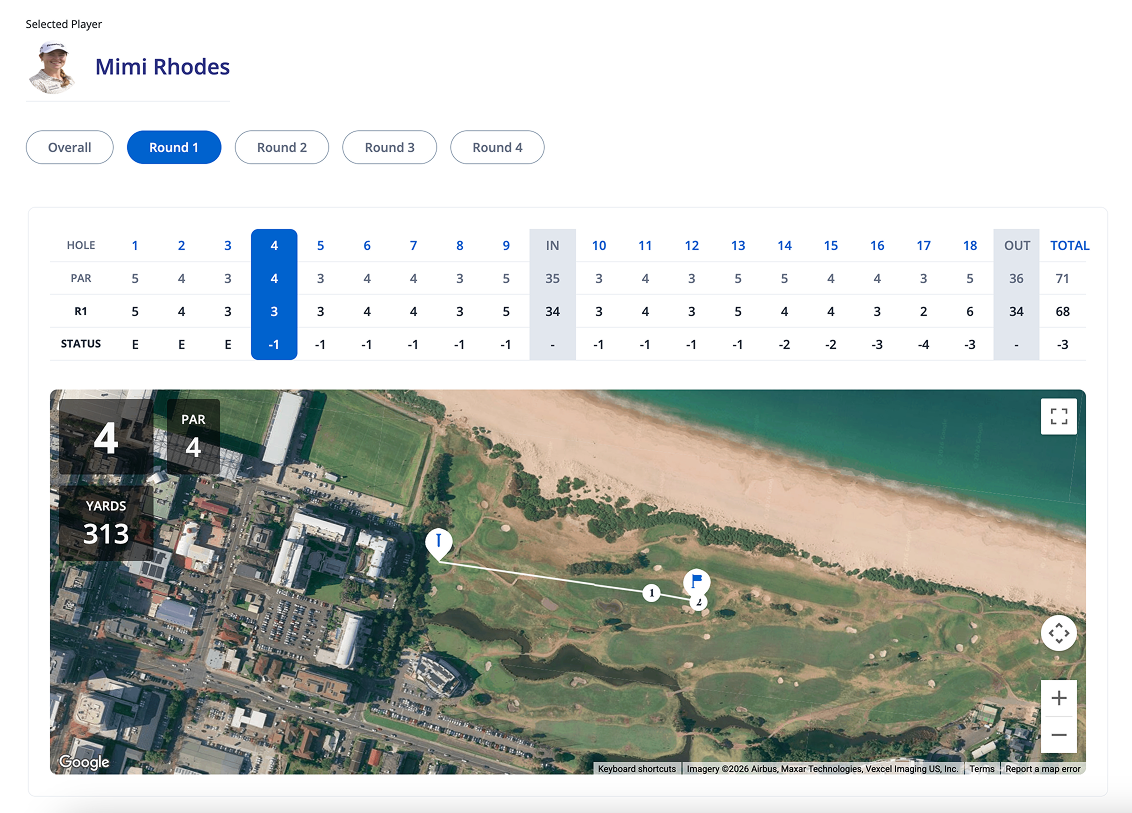1132x813 pixels.
Task: Select hole 17 in scorecard
Action: pos(923,245)
